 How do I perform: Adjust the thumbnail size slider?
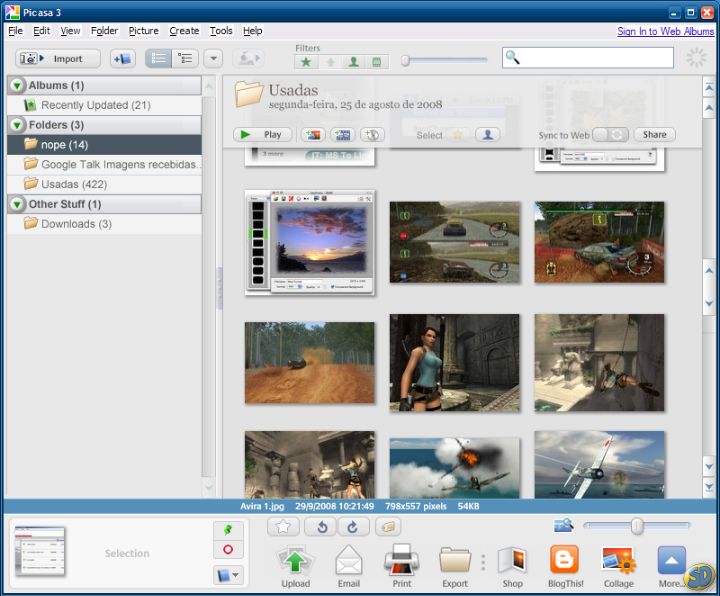636,526
